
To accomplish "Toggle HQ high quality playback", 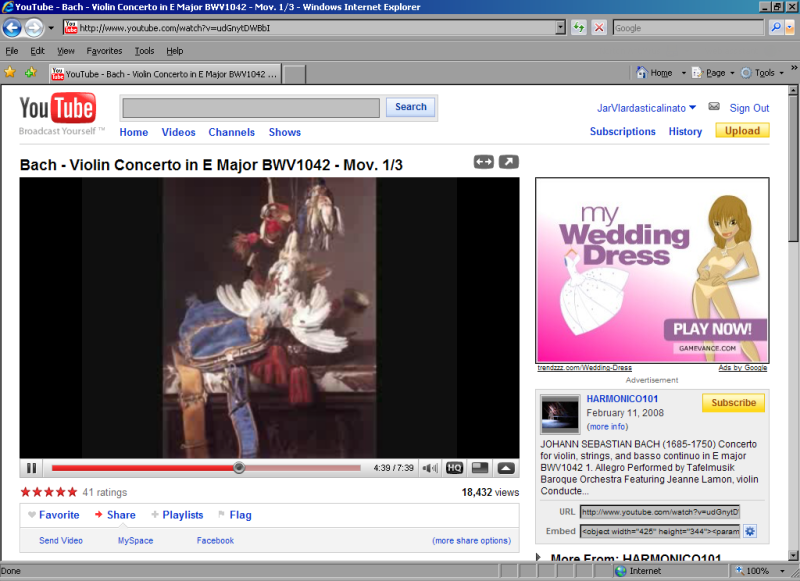I will coord(454,468).
